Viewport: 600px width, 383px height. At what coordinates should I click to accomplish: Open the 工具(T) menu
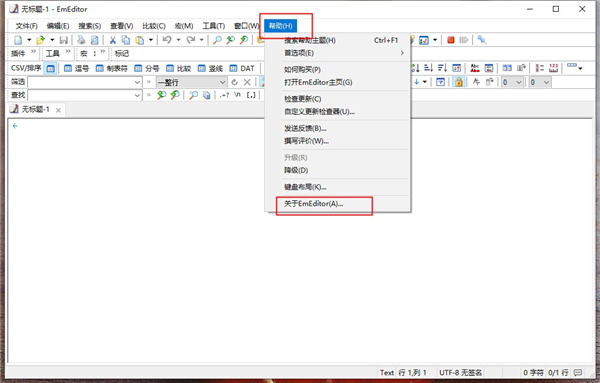(x=214, y=26)
